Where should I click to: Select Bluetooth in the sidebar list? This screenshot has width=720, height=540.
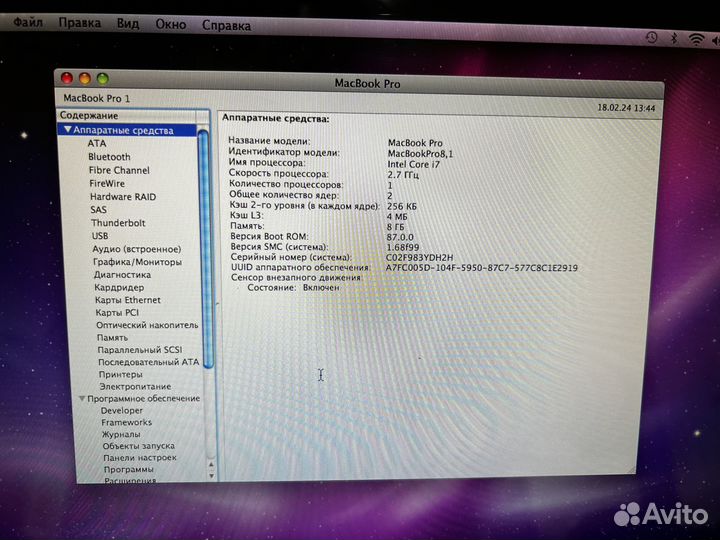pos(109,157)
